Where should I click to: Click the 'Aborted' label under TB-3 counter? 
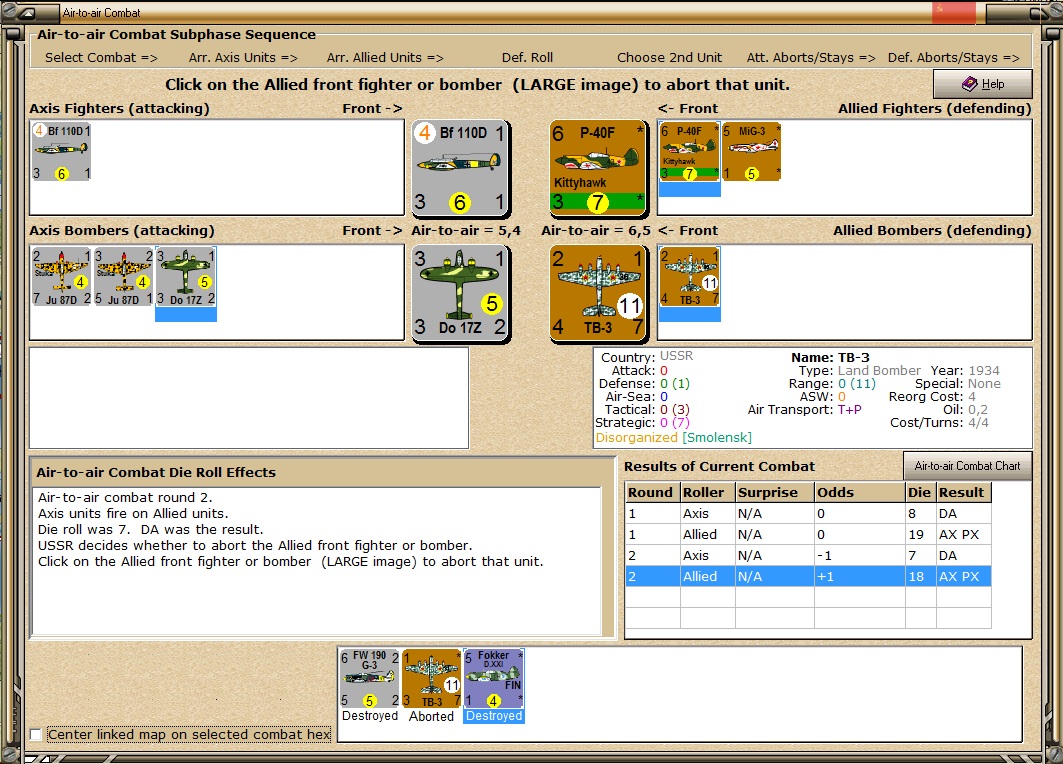coord(432,716)
